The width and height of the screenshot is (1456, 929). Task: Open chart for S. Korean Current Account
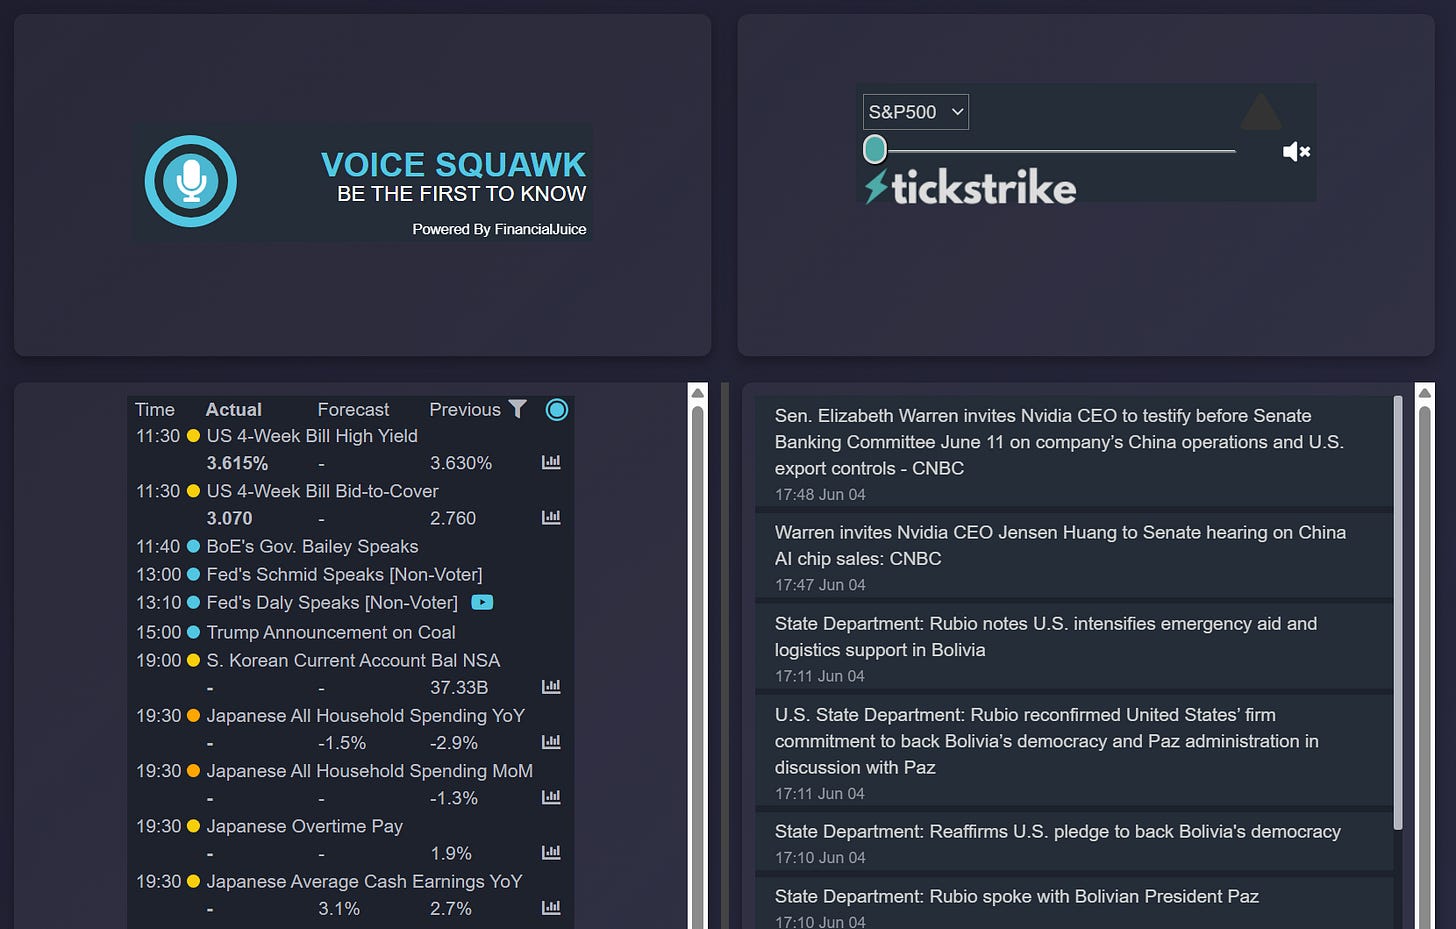pos(551,686)
